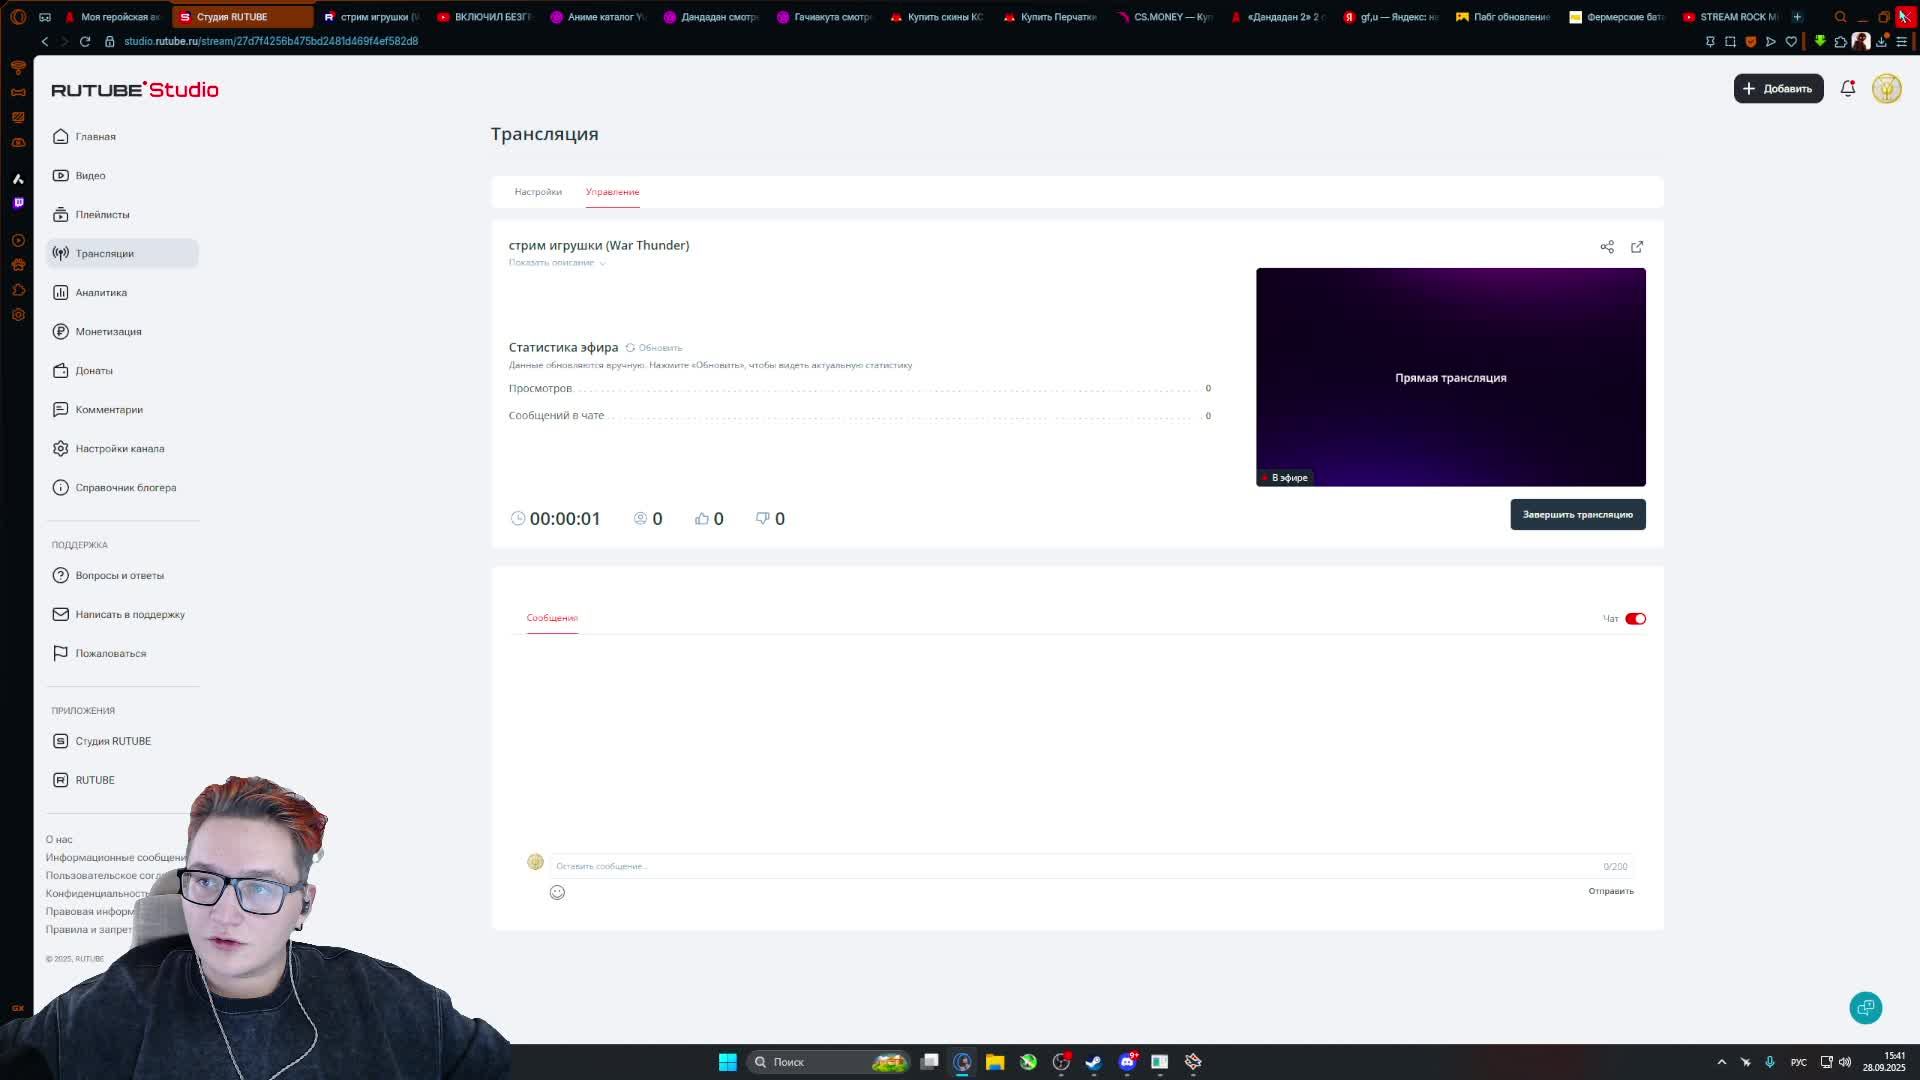
Task: Open the Monetization sidebar section
Action: point(108,332)
